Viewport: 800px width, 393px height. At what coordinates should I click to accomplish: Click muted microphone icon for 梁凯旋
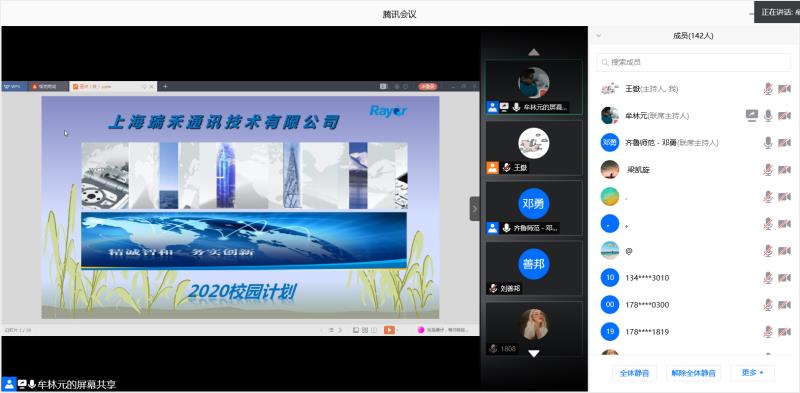768,169
